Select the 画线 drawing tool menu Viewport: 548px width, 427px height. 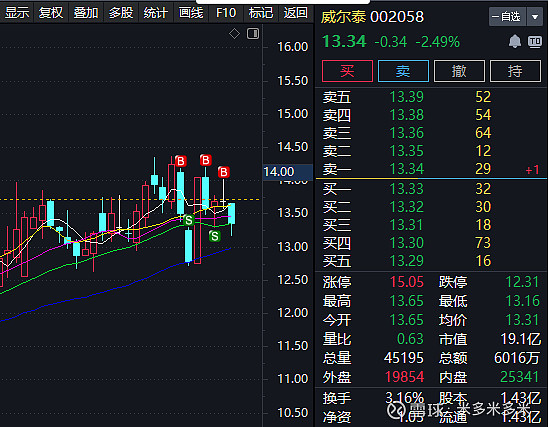[x=191, y=13]
